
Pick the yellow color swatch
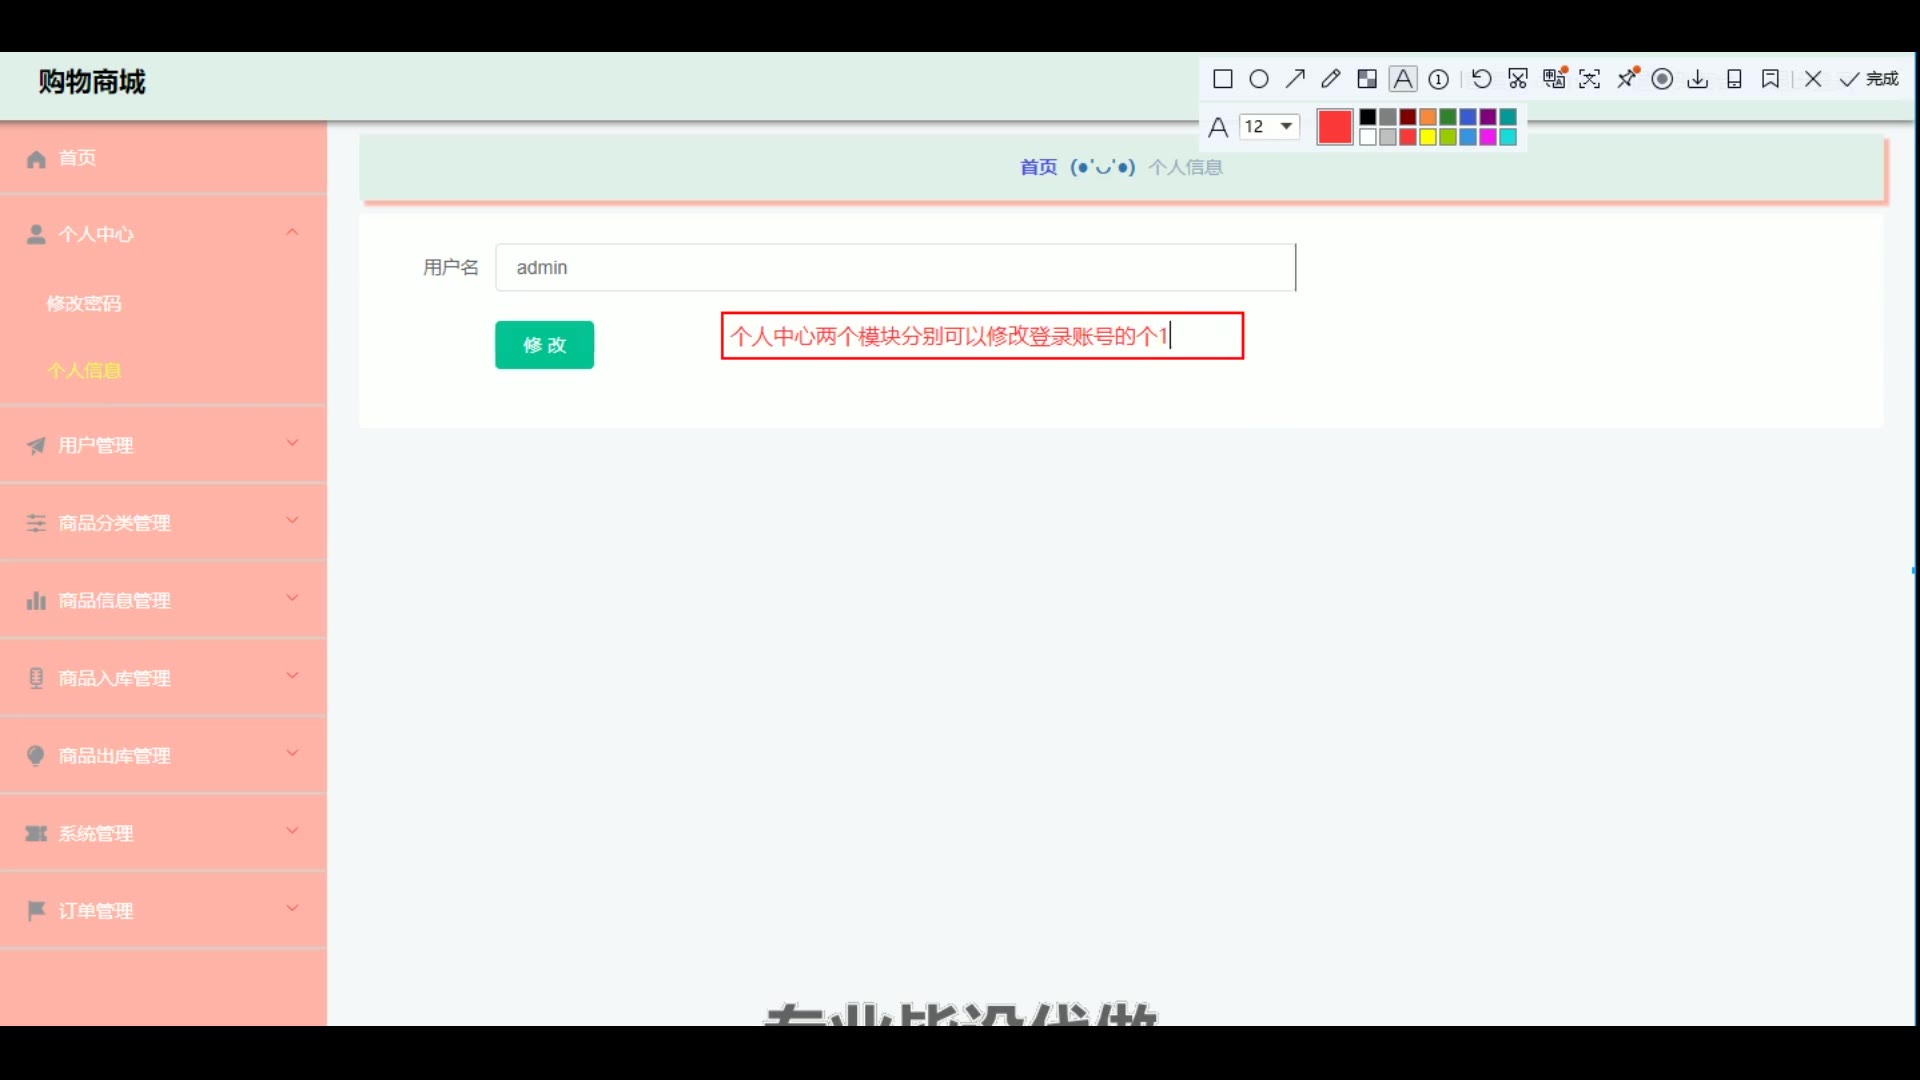1428,137
